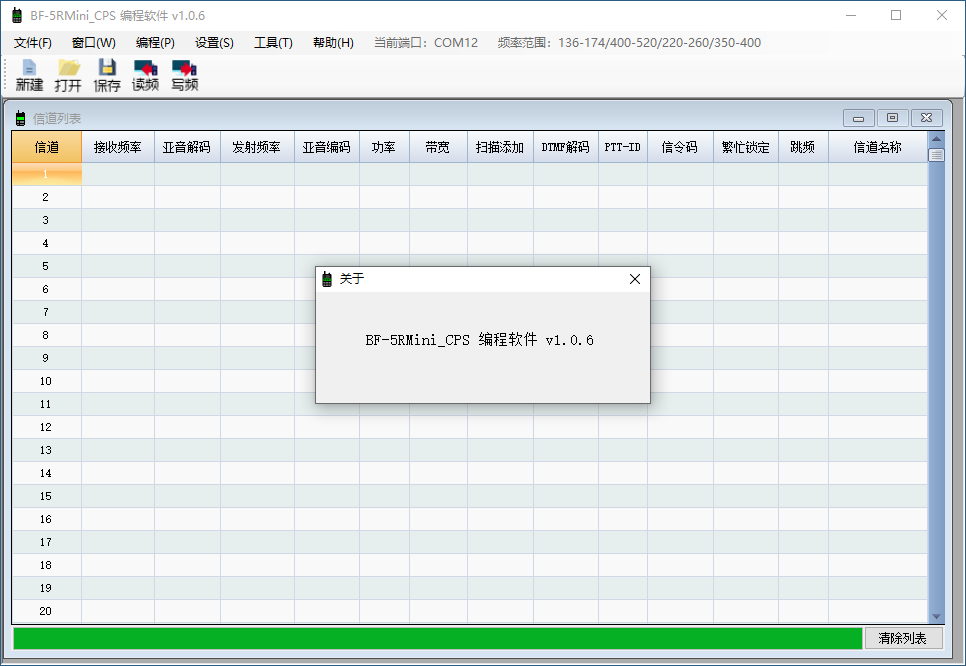Open the 文件(F) menu
The image size is (966, 666).
(x=33, y=43)
